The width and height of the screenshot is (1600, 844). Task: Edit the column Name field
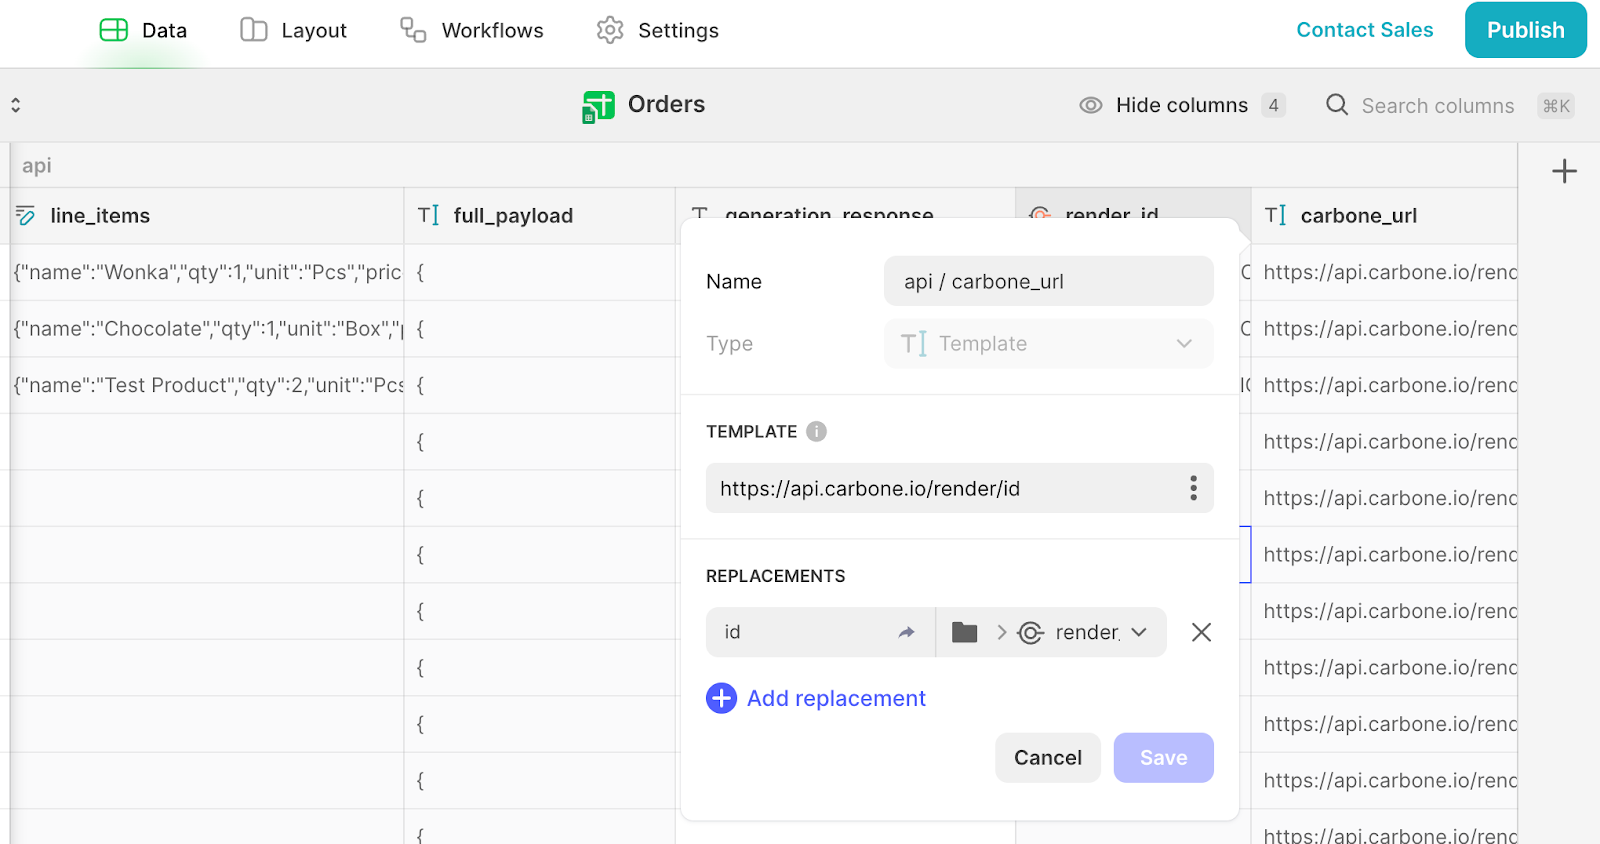[x=1048, y=281]
